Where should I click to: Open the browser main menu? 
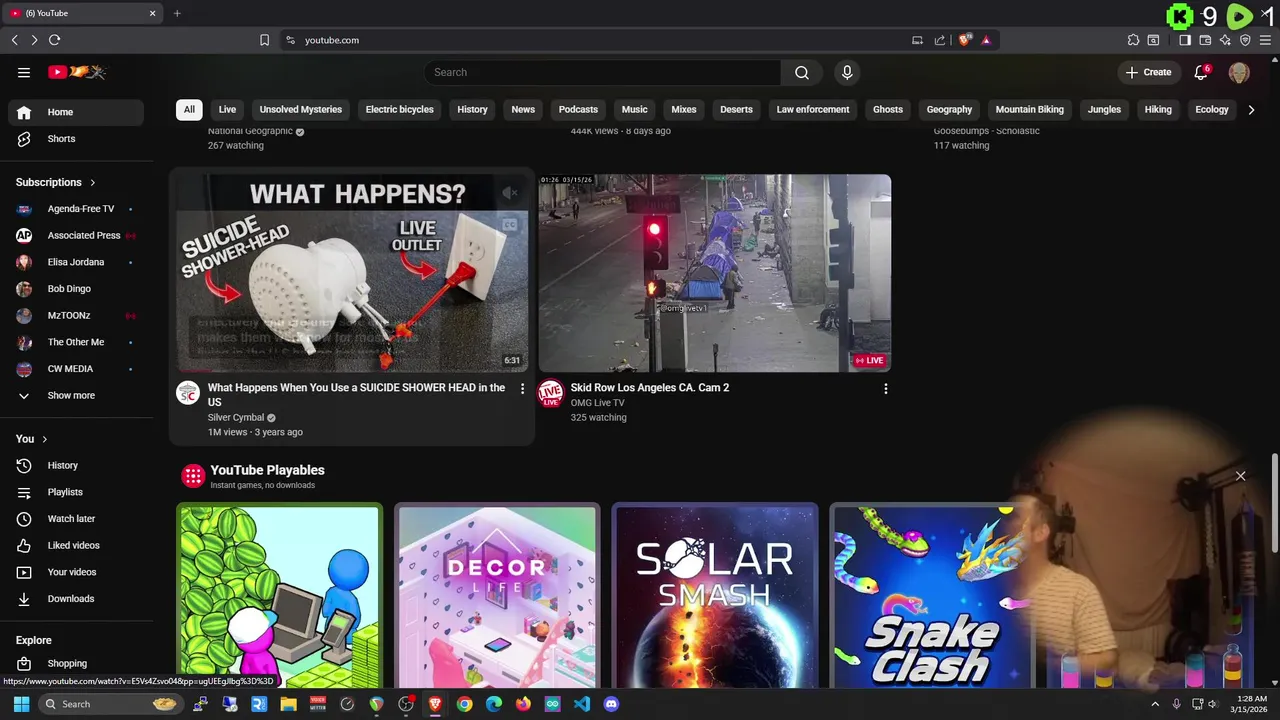coord(1265,40)
